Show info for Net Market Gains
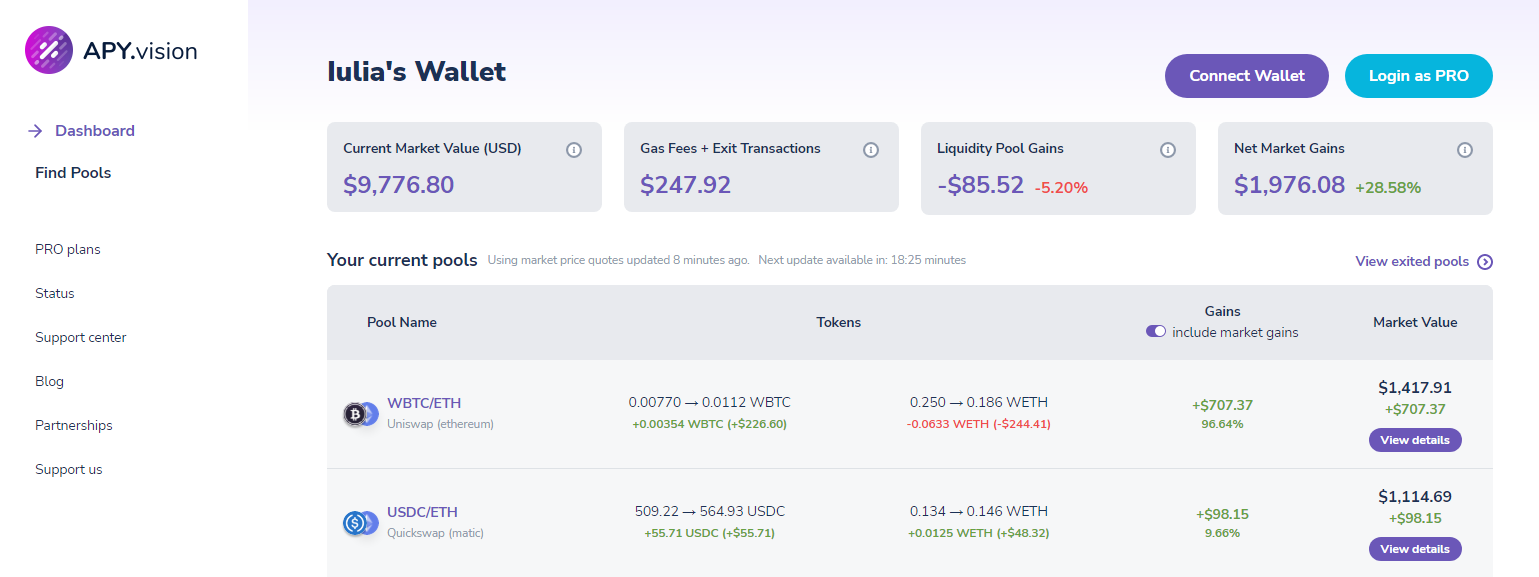Viewport: 1539px width, 577px height. (x=1465, y=150)
